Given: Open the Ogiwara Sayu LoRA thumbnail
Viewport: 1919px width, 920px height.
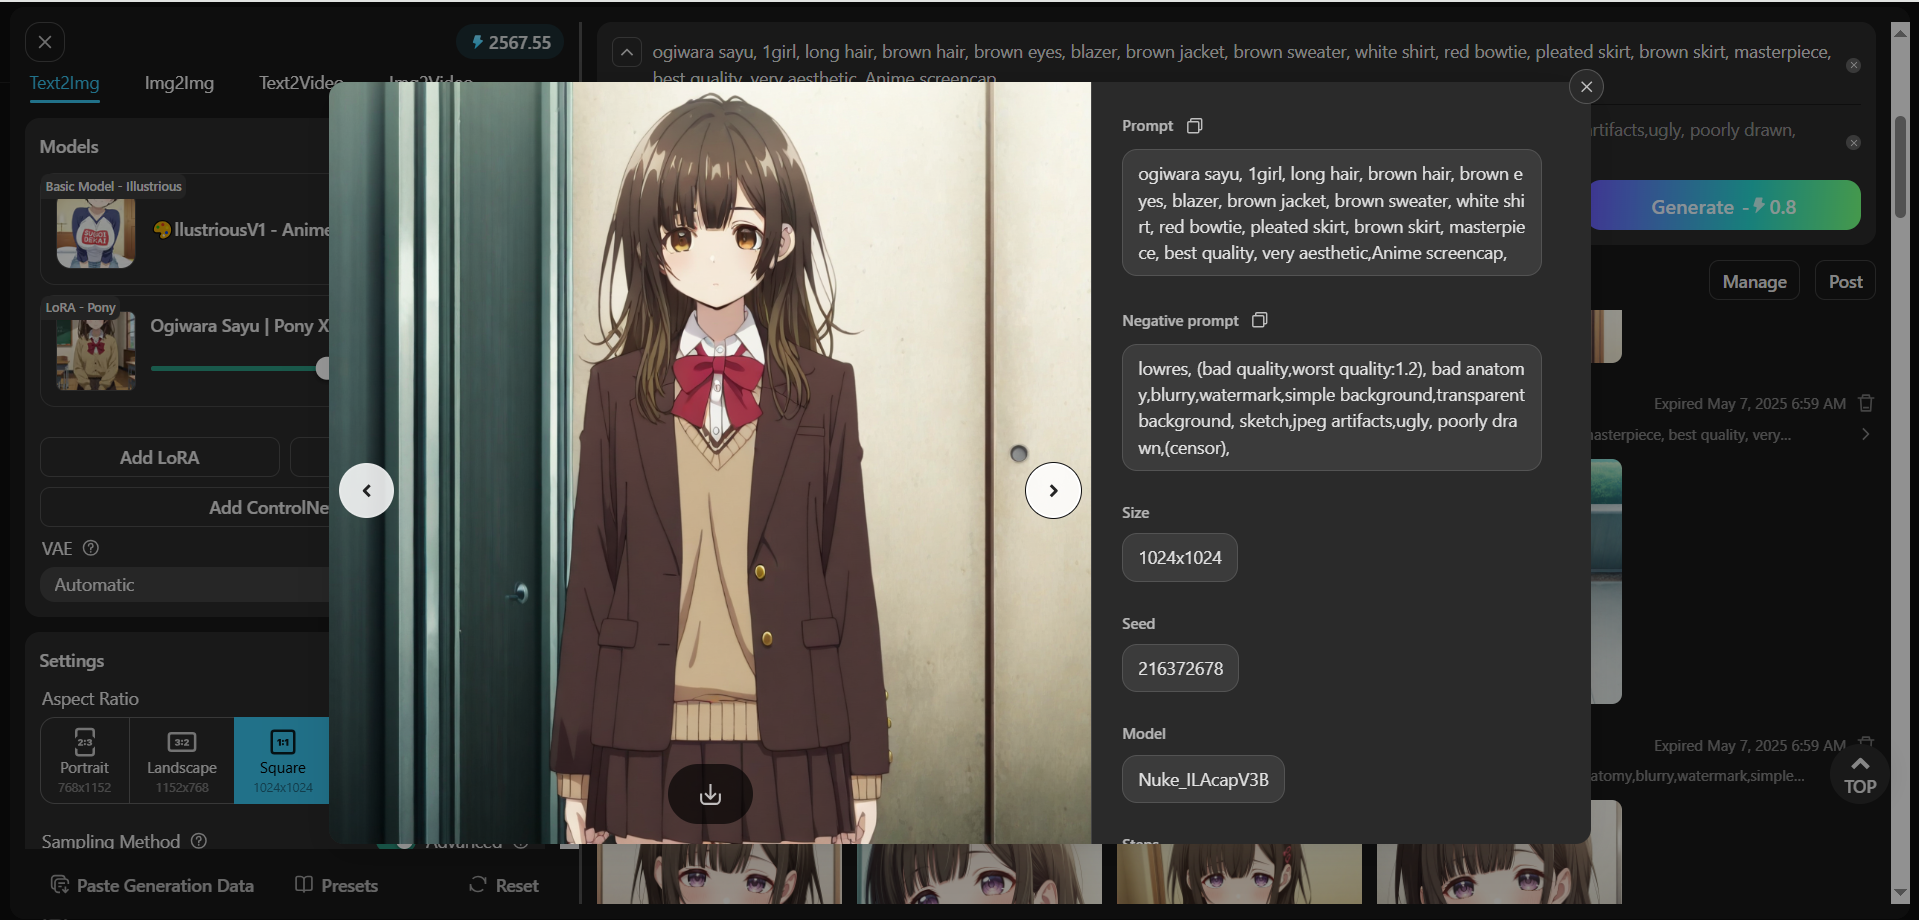Looking at the screenshot, I should pyautogui.click(x=96, y=352).
